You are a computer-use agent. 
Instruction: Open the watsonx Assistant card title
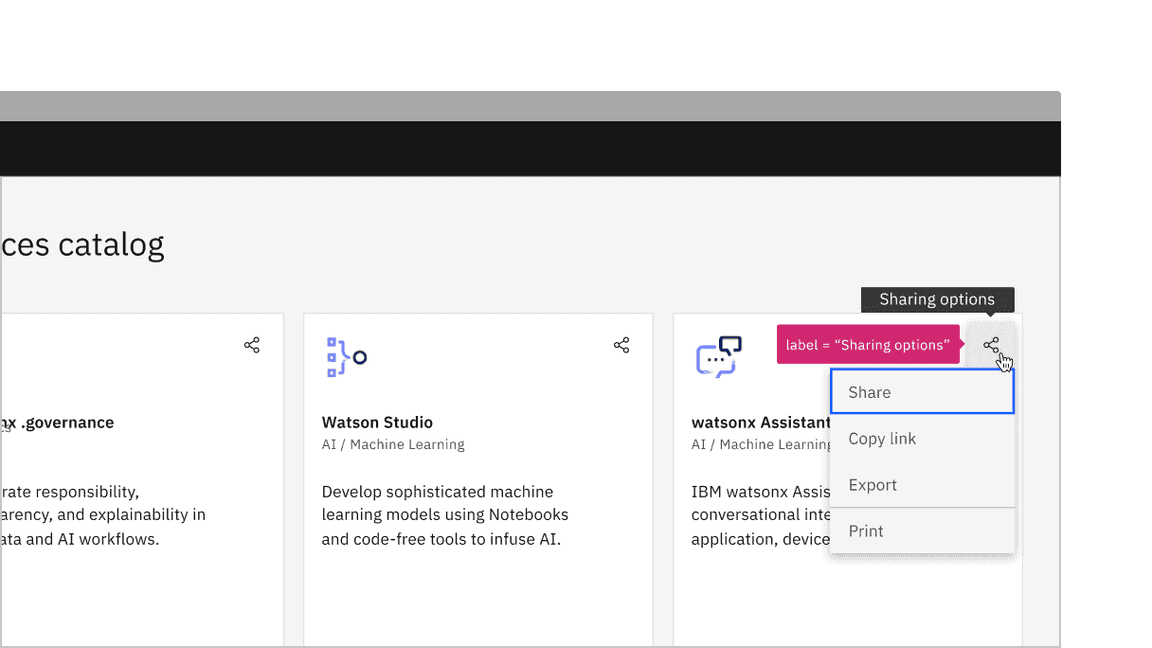tap(759, 422)
